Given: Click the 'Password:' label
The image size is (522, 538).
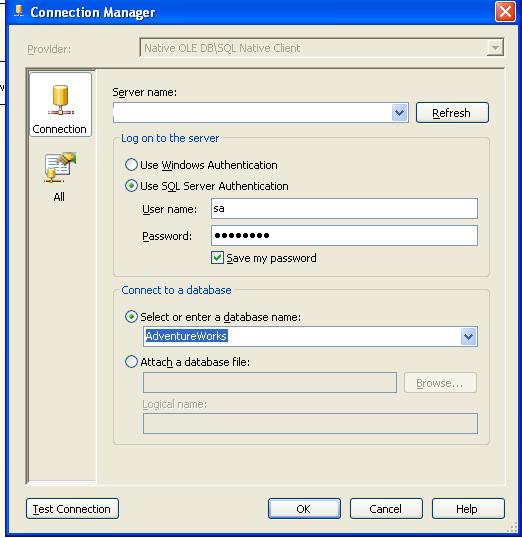Looking at the screenshot, I should 167,236.
